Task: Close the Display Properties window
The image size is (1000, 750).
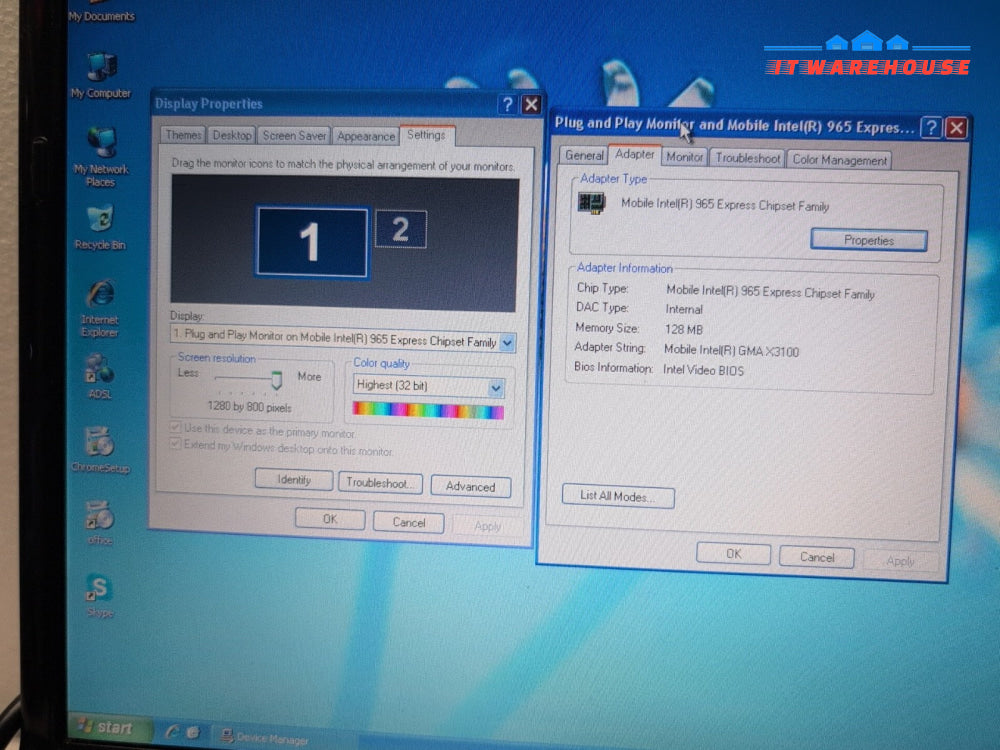Action: [531, 105]
